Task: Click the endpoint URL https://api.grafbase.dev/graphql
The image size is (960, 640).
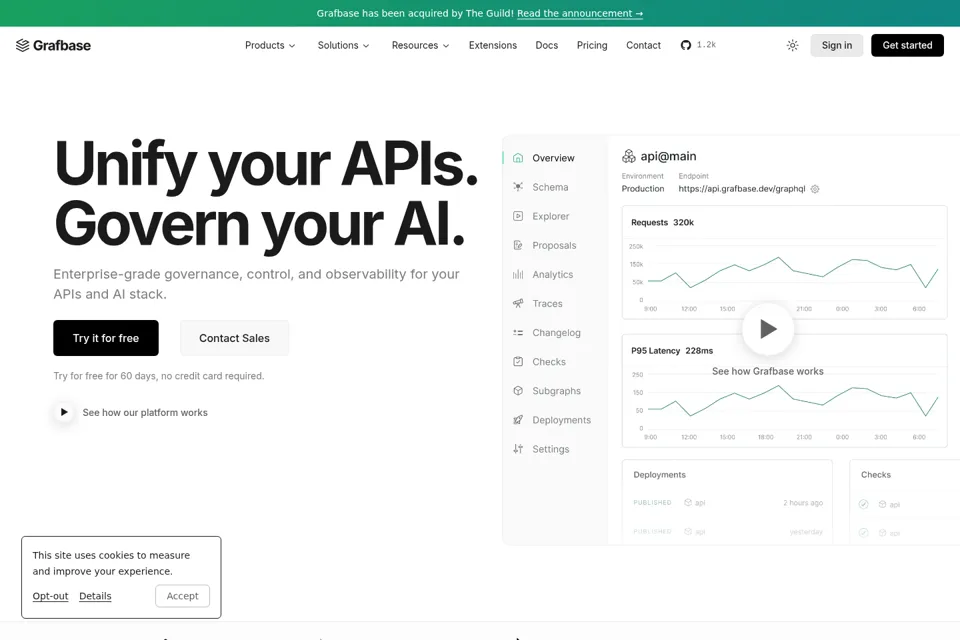Action: (x=741, y=189)
